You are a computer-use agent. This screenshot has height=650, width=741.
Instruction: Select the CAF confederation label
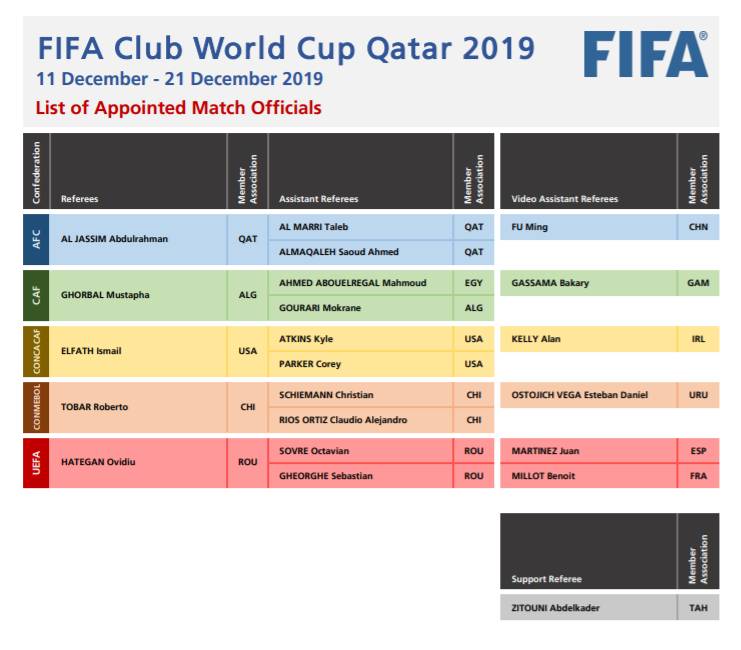pyautogui.click(x=36, y=295)
